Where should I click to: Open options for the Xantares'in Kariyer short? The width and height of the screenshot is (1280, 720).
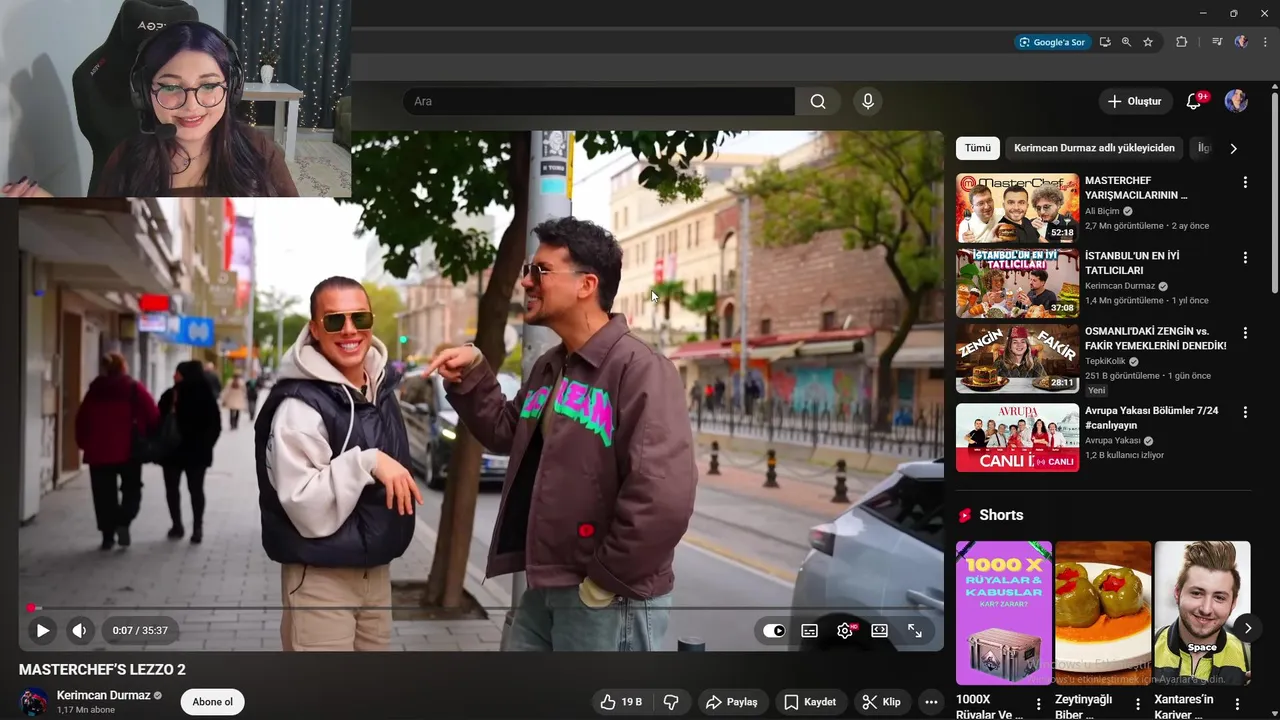pyautogui.click(x=1237, y=704)
